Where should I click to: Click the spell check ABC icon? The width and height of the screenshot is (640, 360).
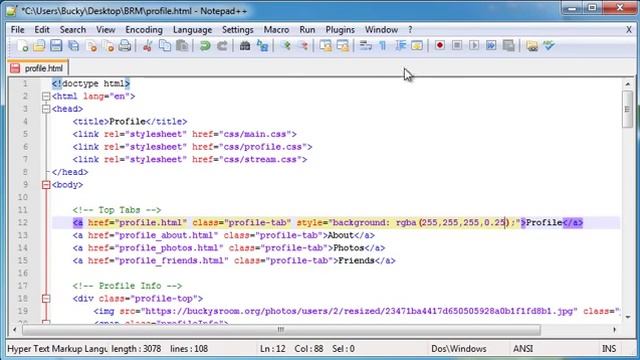[x=549, y=46]
